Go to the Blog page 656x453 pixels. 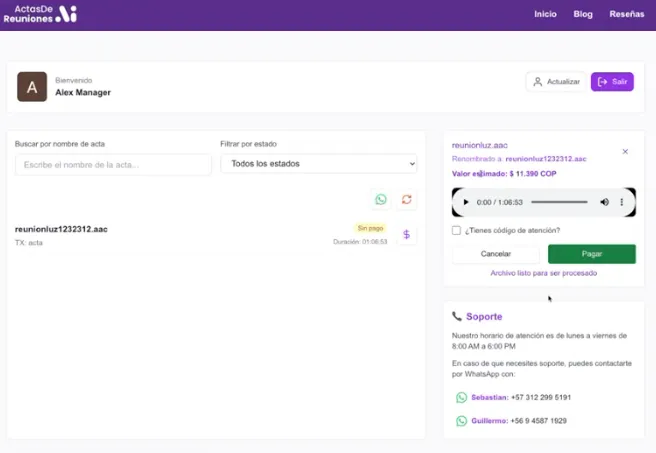583,15
